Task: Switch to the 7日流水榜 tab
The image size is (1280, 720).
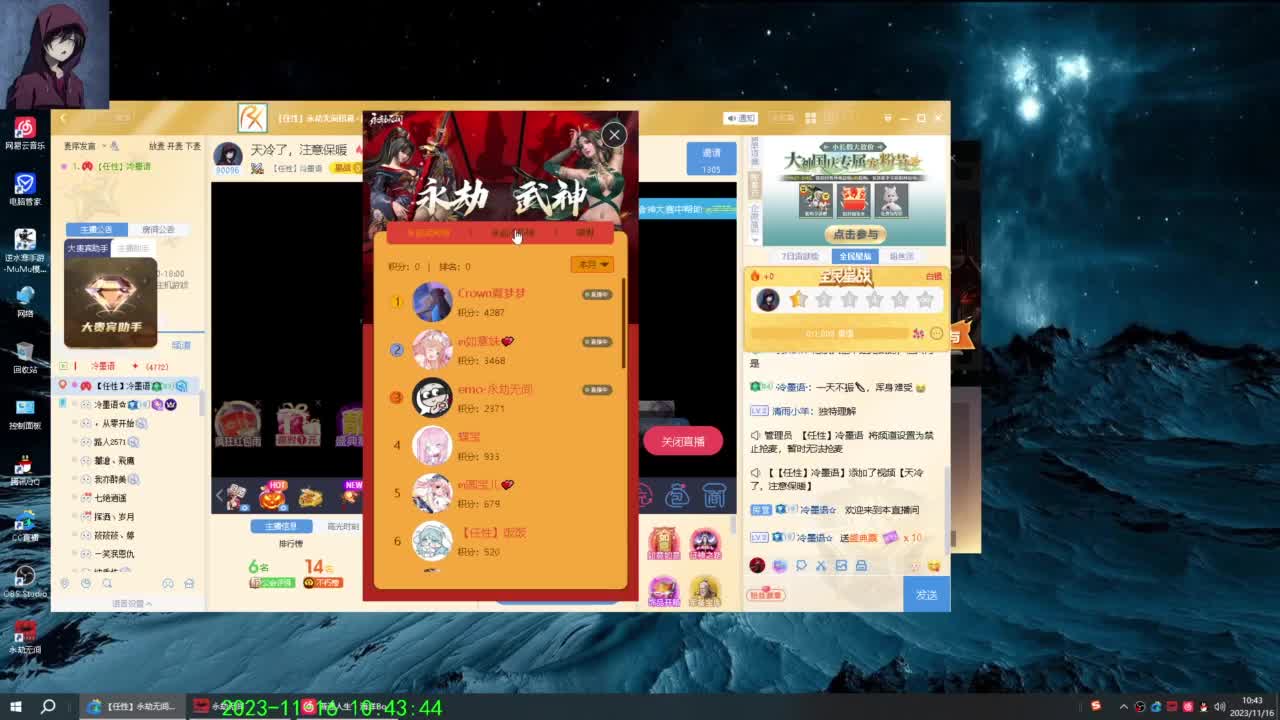Action: 801,256
